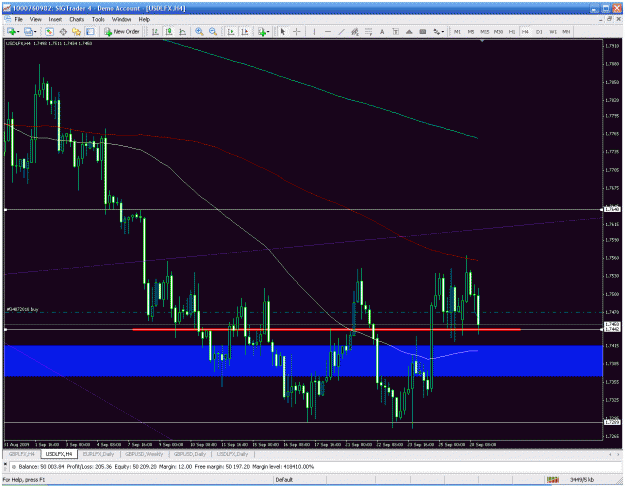
Task: Select the Equidistant Channel tool
Action: (x=355, y=31)
